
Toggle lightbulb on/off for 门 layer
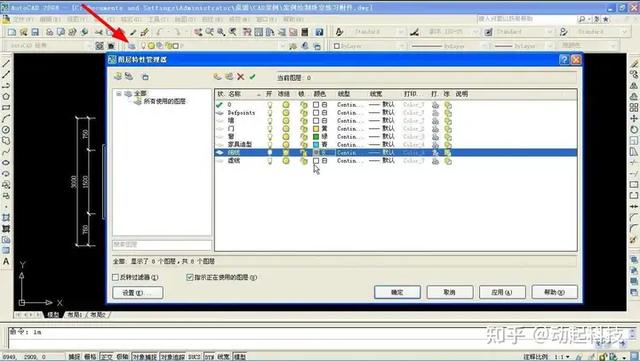(270, 129)
